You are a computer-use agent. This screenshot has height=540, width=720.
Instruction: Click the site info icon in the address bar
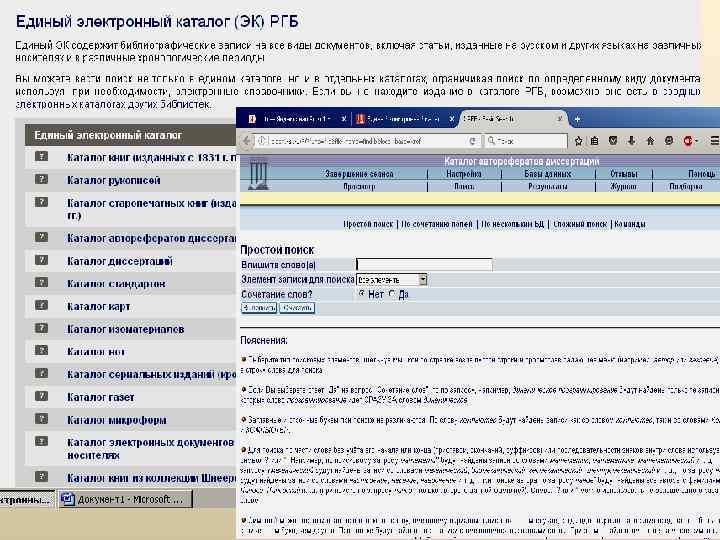(262, 141)
